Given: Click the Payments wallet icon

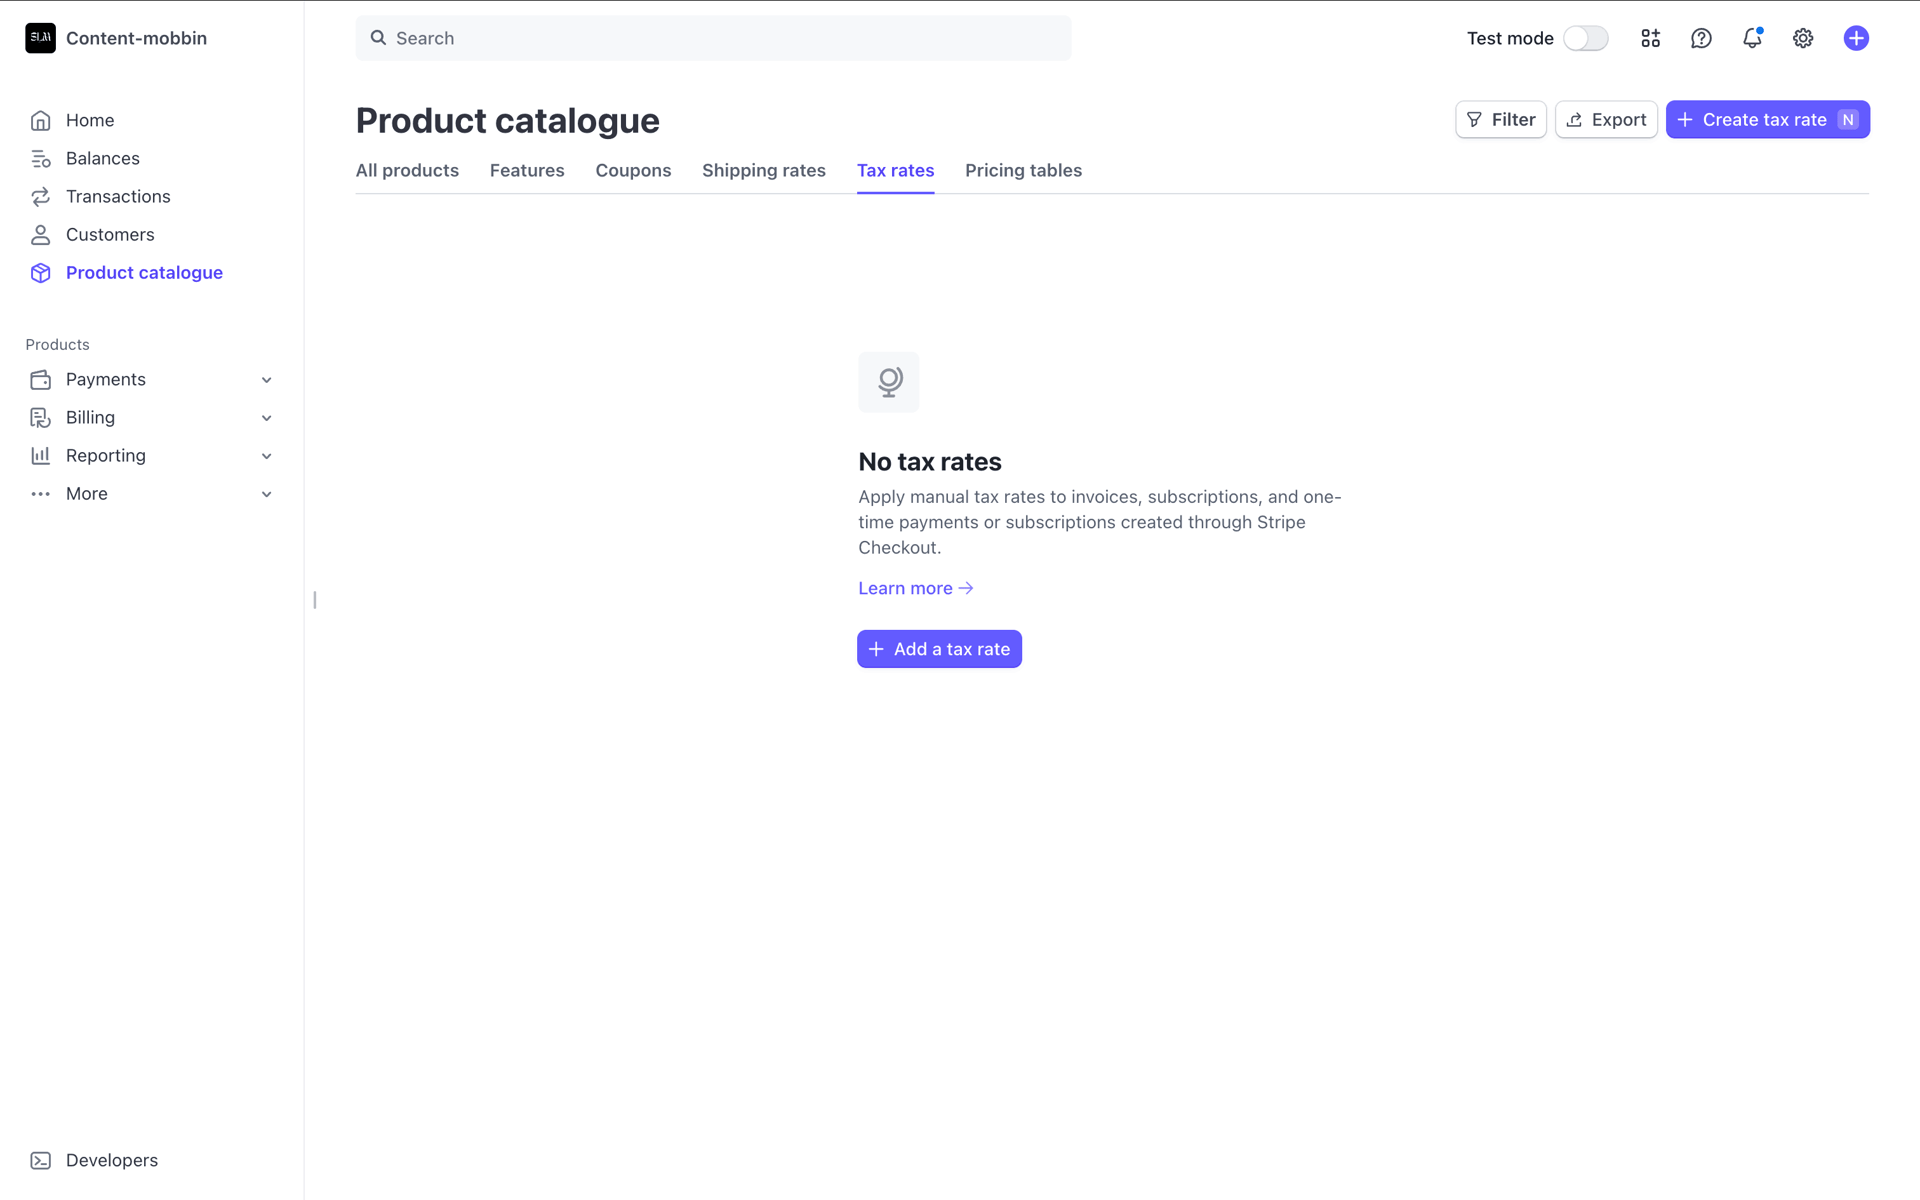Looking at the screenshot, I should (x=40, y=380).
